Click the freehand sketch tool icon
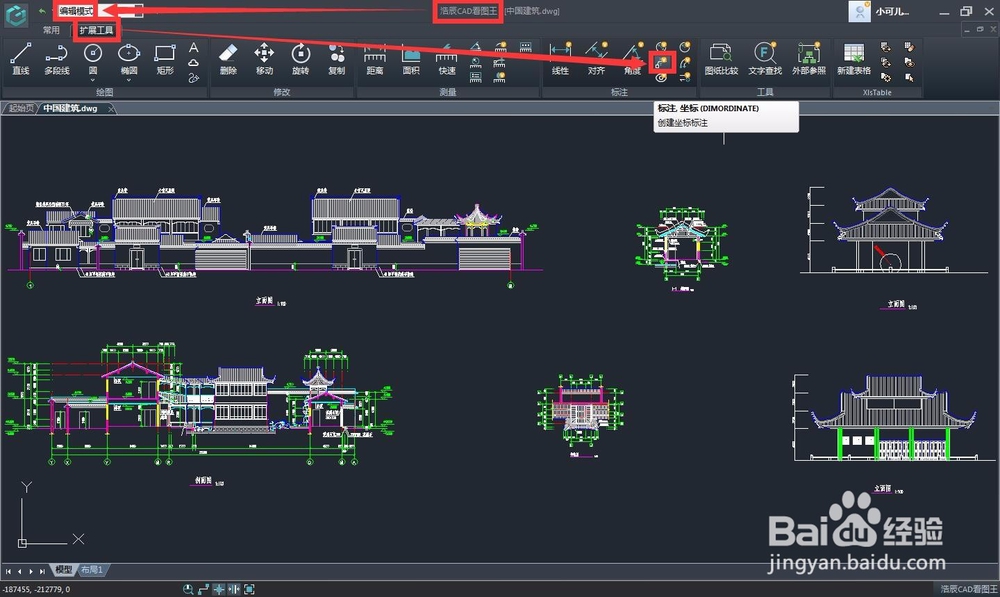Image resolution: width=1000 pixels, height=597 pixels. (194, 78)
